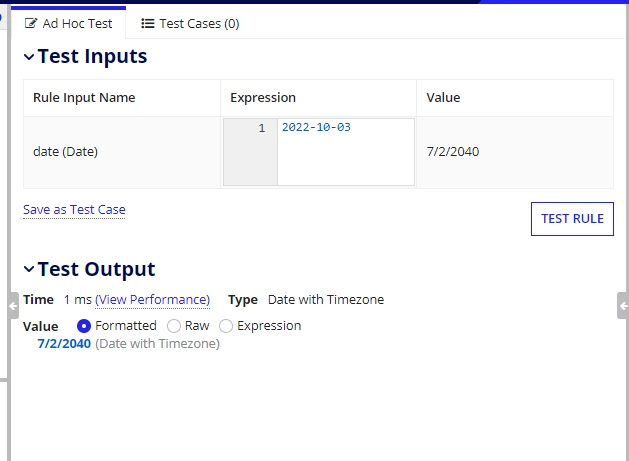Click line number 1 in editor gutter
Screen dimensions: 629x461
pos(262,128)
